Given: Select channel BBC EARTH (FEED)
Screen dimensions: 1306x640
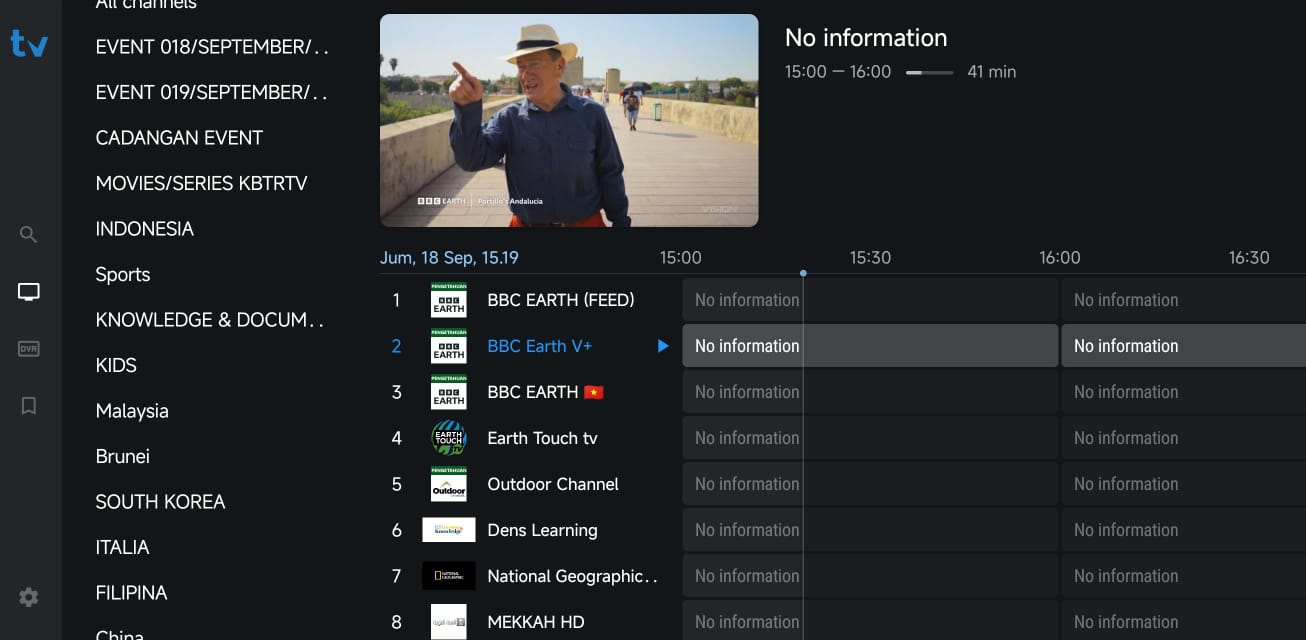Looking at the screenshot, I should tap(561, 300).
